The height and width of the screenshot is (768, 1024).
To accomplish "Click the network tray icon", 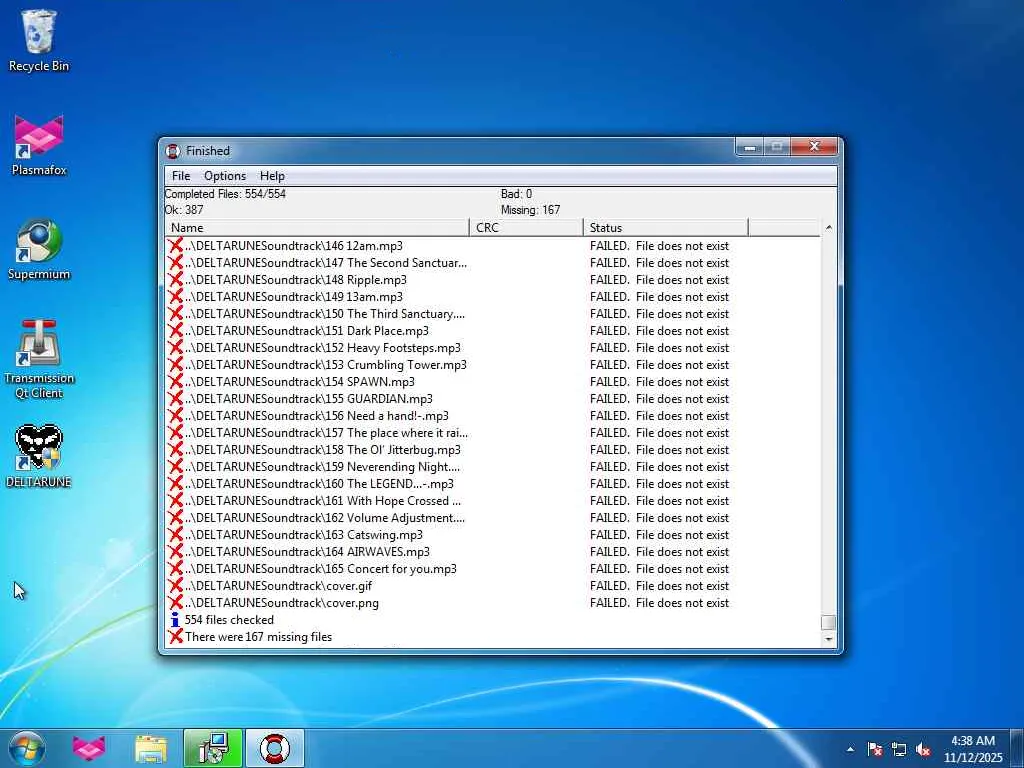I will click(x=899, y=749).
